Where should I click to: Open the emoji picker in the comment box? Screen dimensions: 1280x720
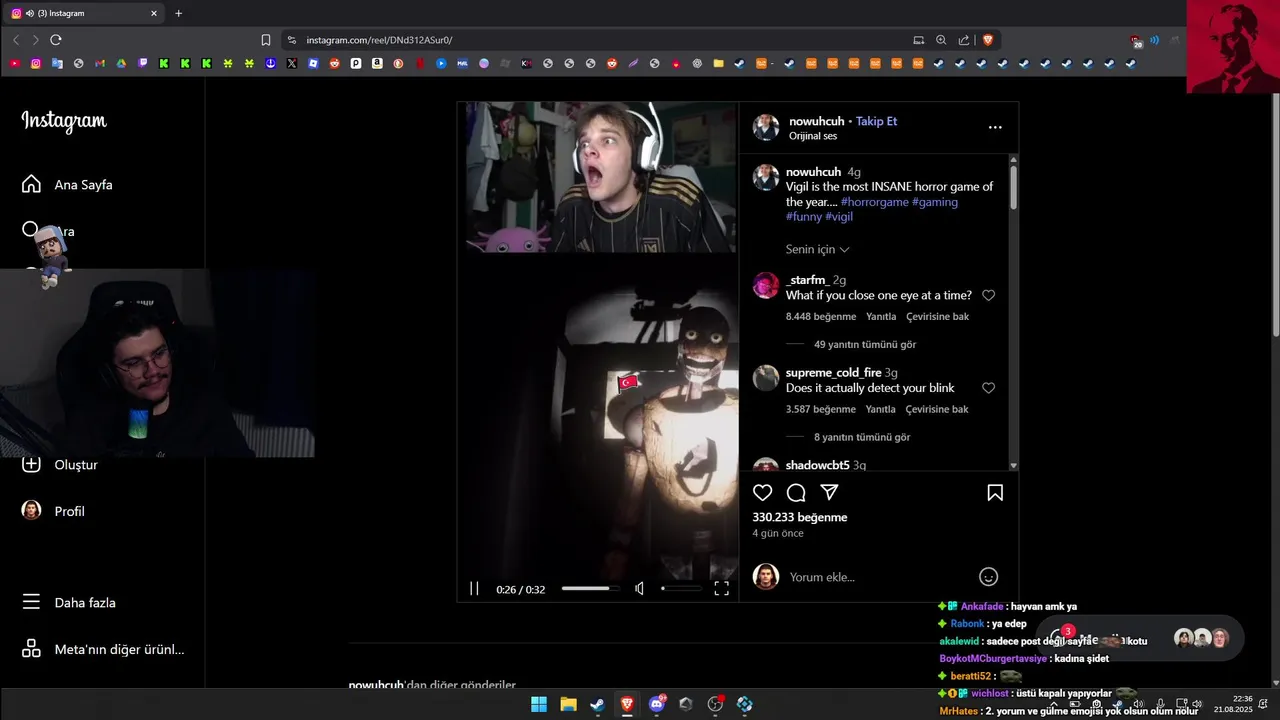988,577
